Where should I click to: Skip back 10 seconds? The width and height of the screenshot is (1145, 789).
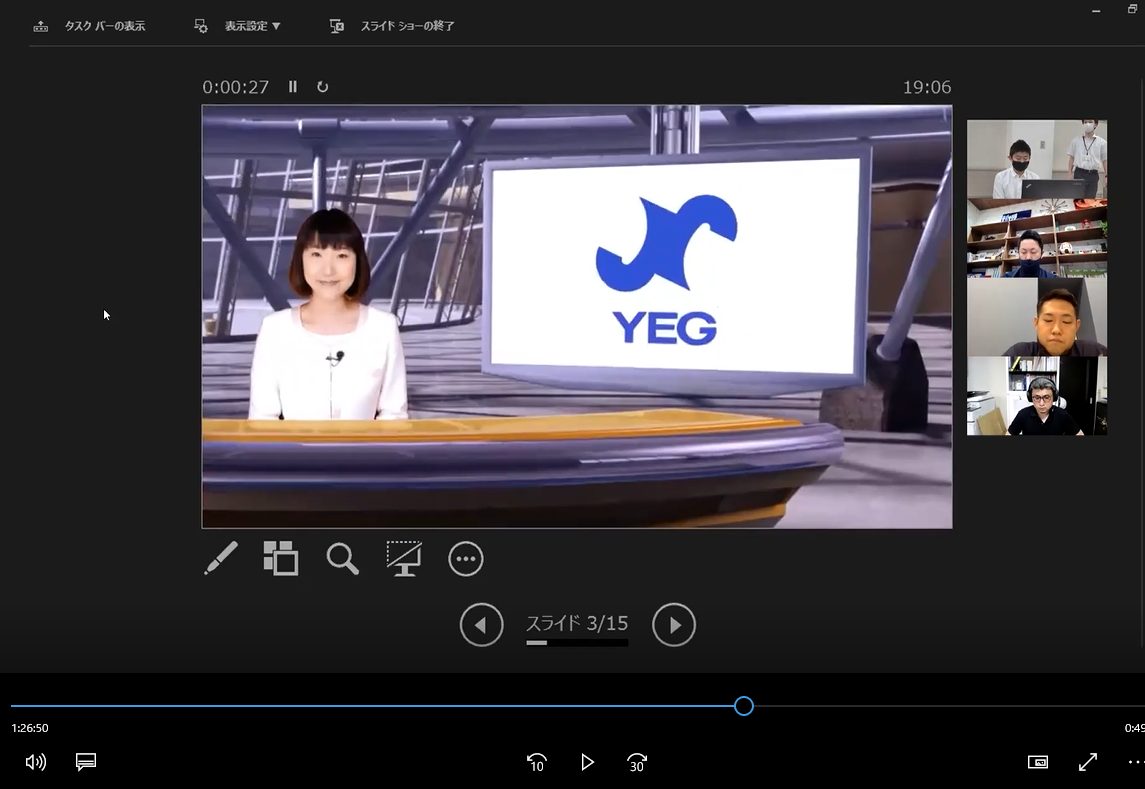click(537, 763)
